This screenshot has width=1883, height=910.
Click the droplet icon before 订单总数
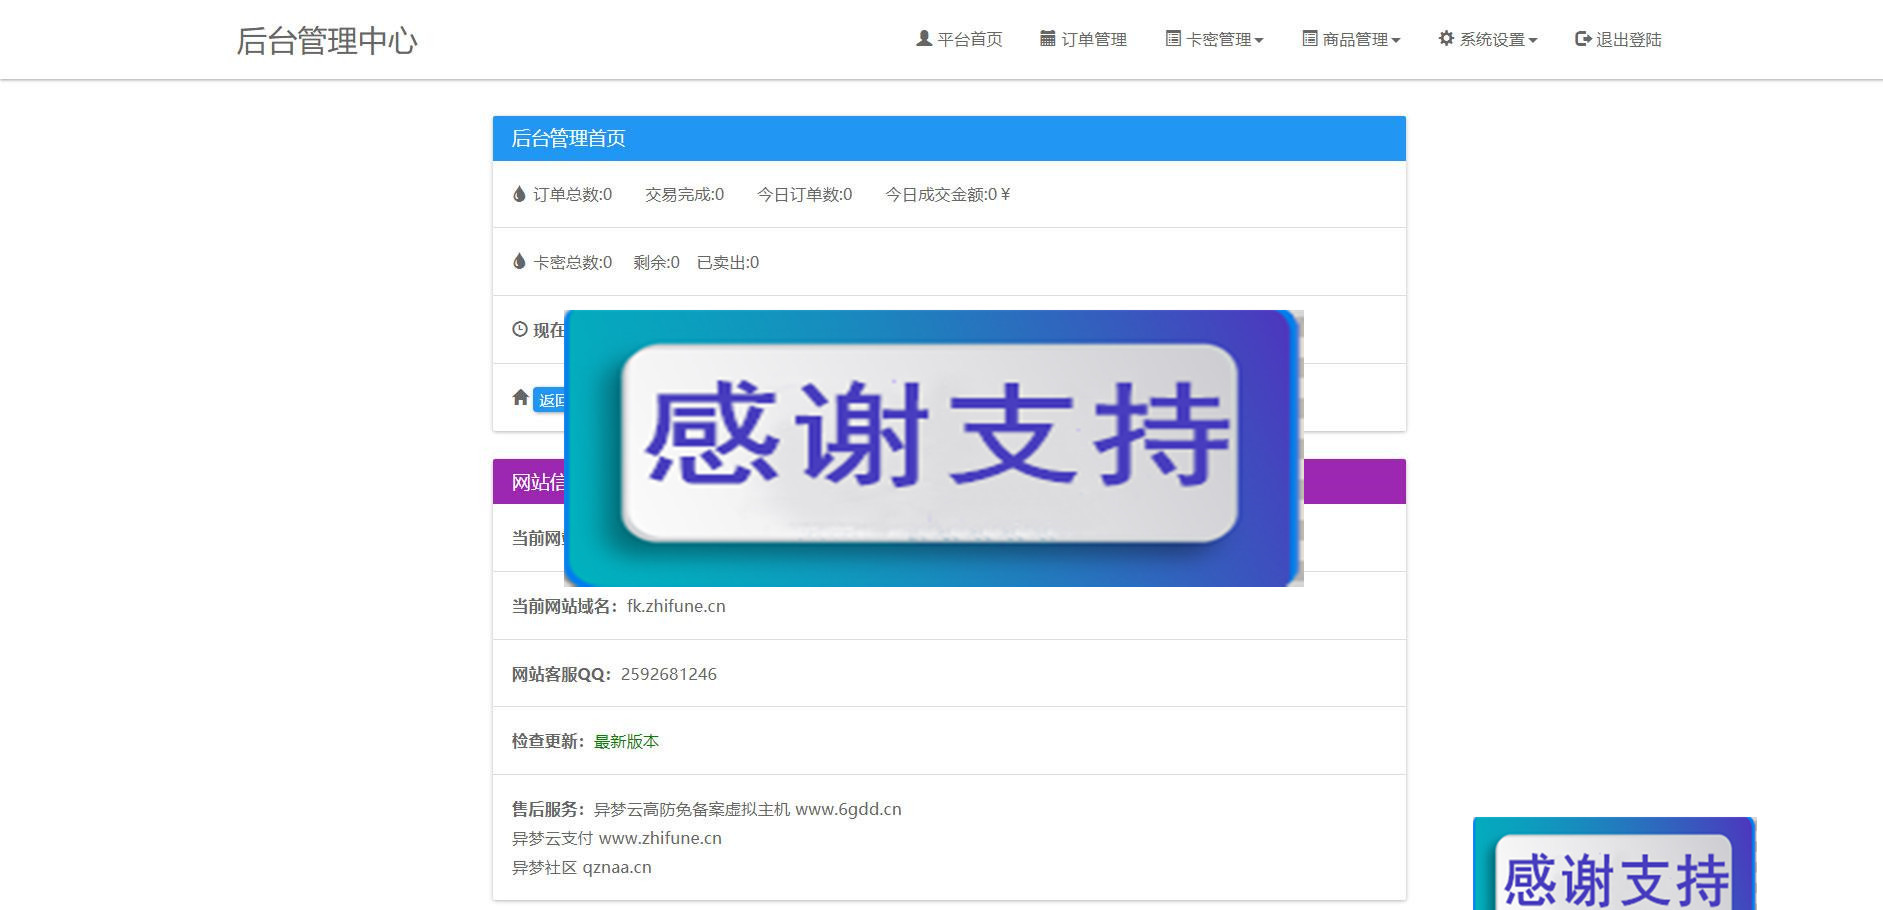point(518,194)
